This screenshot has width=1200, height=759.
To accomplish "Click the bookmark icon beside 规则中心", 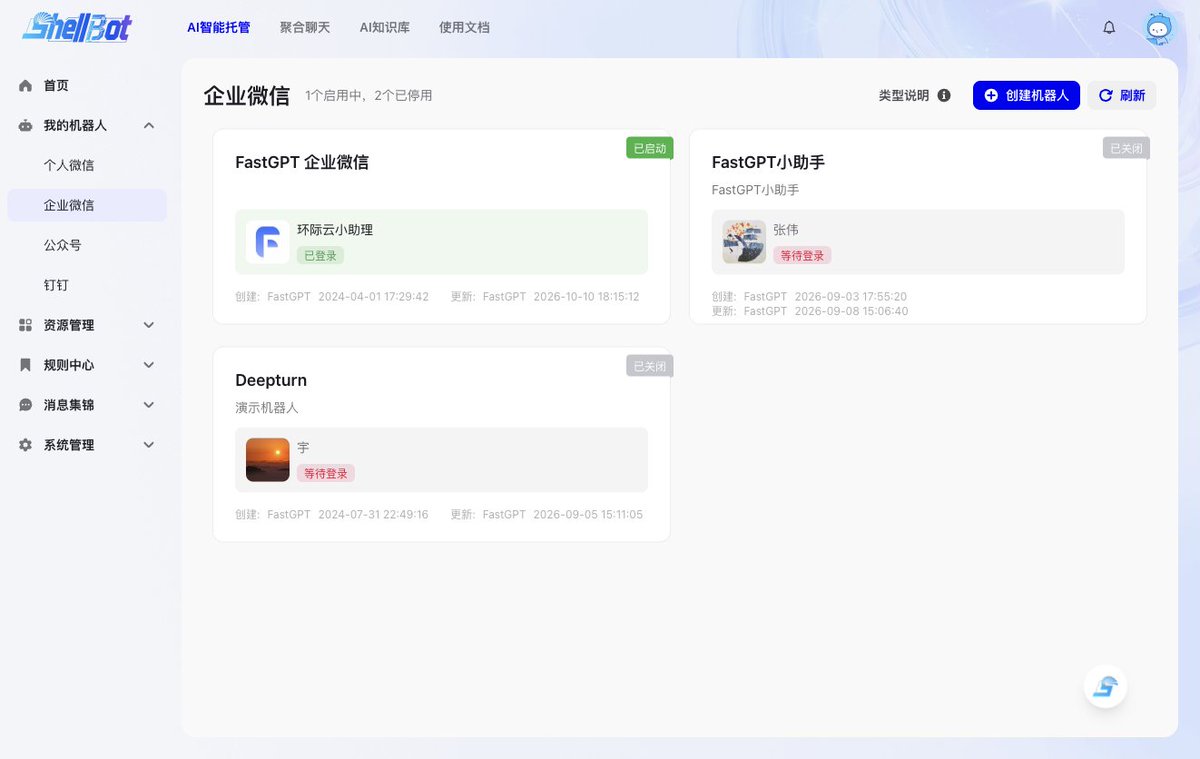I will tap(26, 366).
